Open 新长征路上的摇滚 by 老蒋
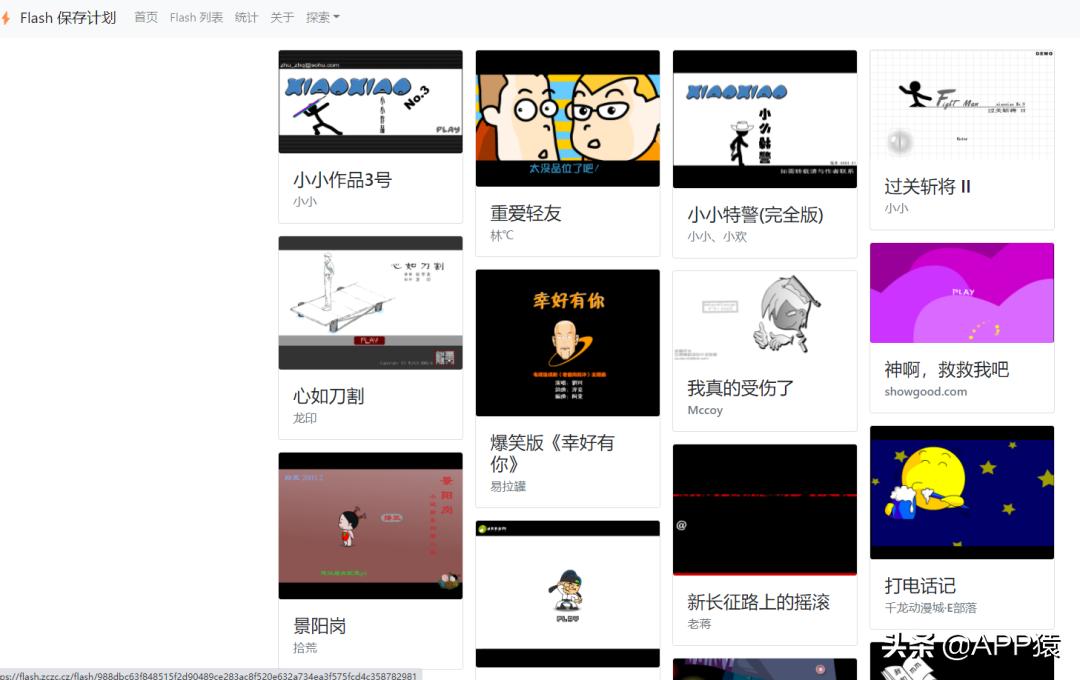 click(x=764, y=509)
